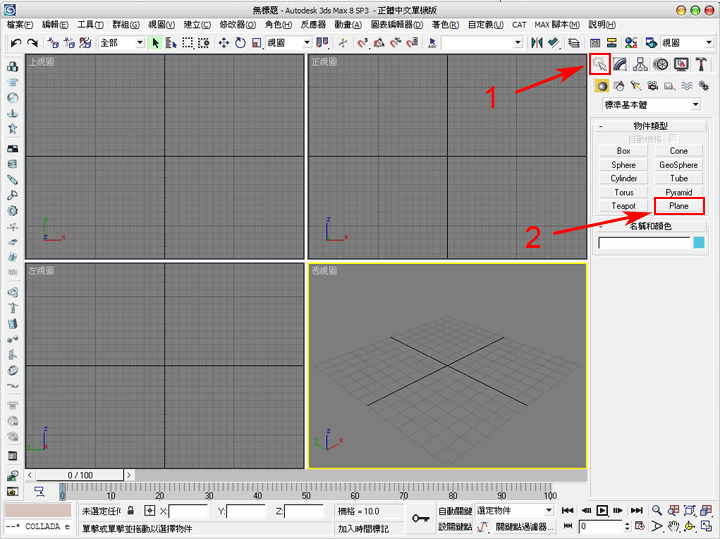Click the Teapot primitive button
Image resolution: width=720 pixels, height=539 pixels.
[624, 206]
